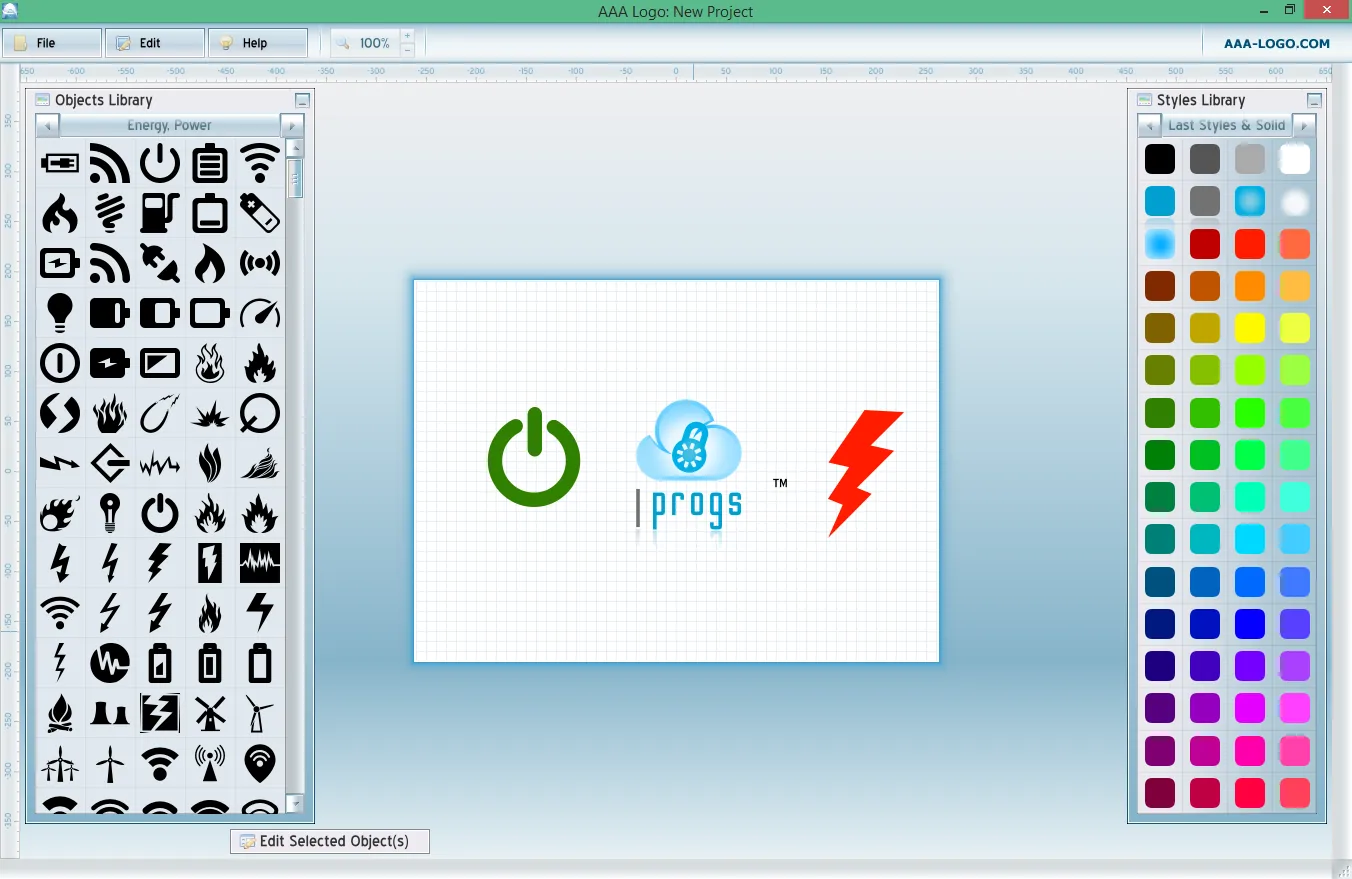Select the campfire icon in Objects Library
This screenshot has width=1352, height=879.
click(x=60, y=713)
